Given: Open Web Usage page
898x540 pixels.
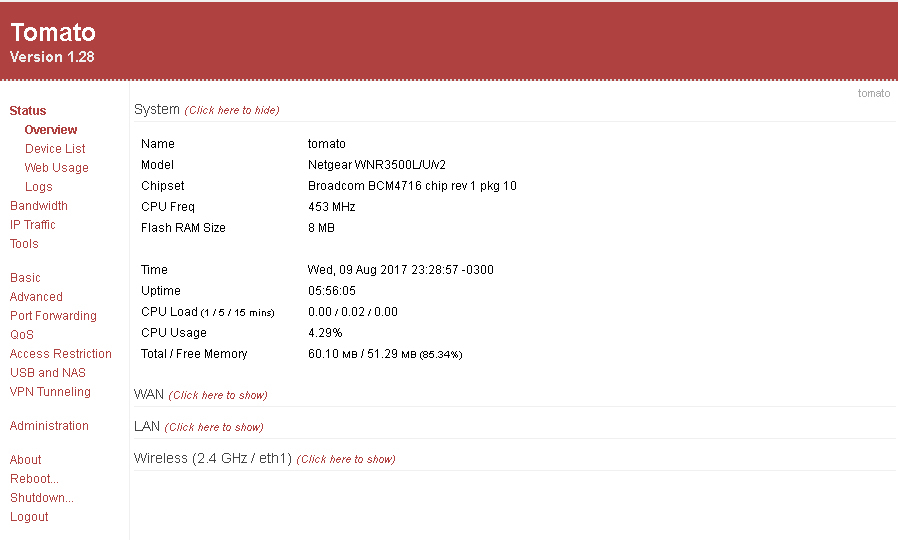Looking at the screenshot, I should tap(56, 167).
